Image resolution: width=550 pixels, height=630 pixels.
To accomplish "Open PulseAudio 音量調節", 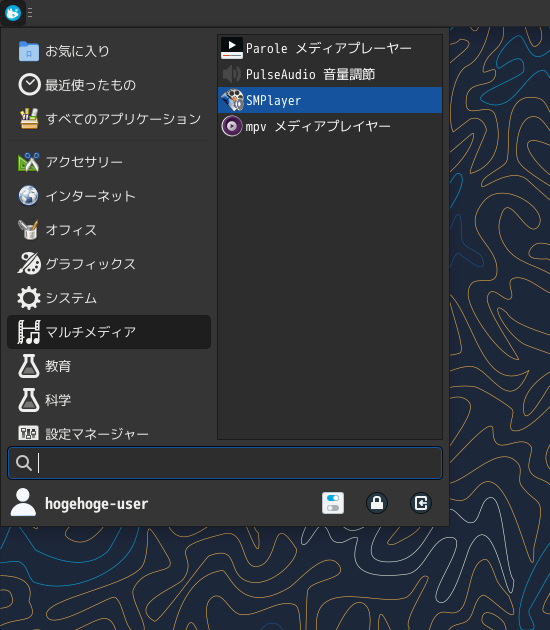I will [x=330, y=74].
